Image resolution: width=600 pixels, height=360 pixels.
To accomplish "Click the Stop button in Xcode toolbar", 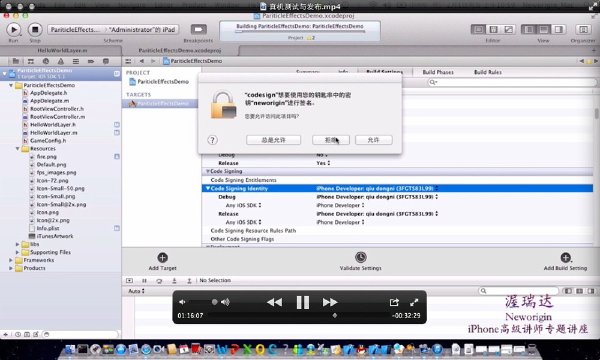I will click(35, 29).
